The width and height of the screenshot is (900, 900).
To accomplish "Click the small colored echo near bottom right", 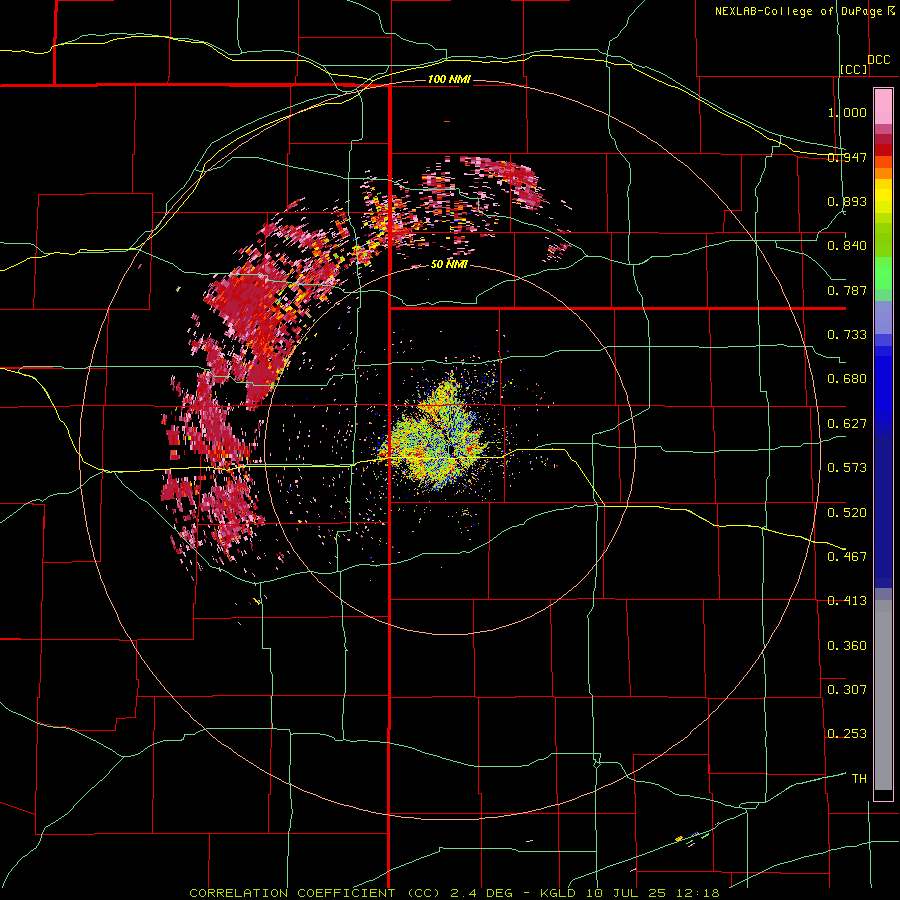I will coord(693,837).
